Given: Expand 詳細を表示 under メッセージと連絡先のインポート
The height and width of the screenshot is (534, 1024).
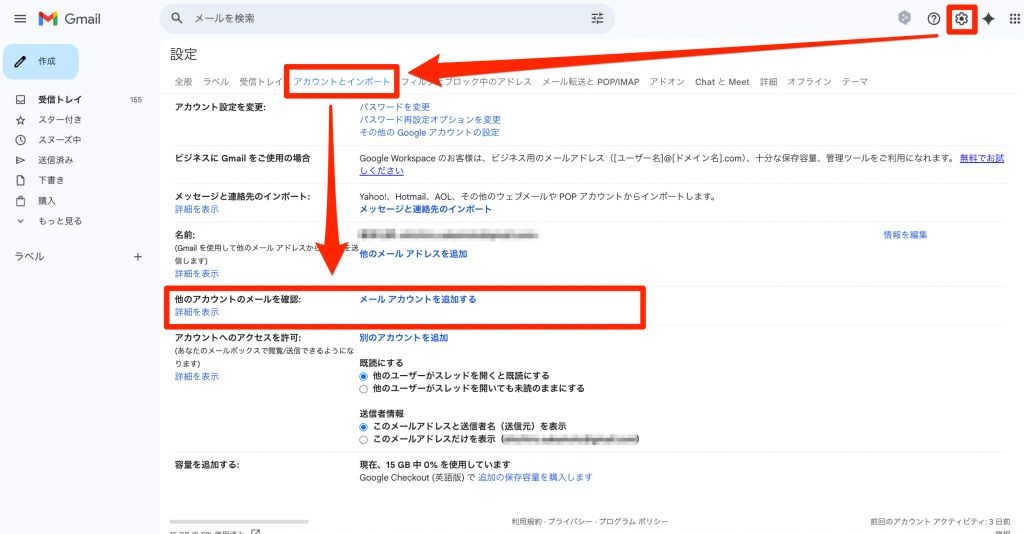Looking at the screenshot, I should (x=196, y=210).
